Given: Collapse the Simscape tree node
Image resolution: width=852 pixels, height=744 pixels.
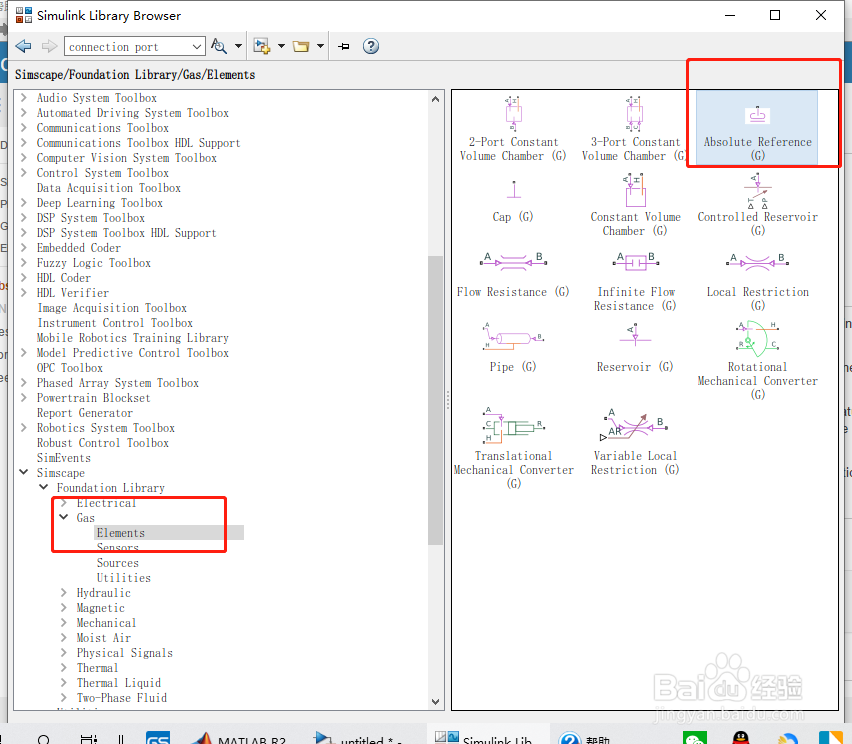Looking at the screenshot, I should (24, 472).
